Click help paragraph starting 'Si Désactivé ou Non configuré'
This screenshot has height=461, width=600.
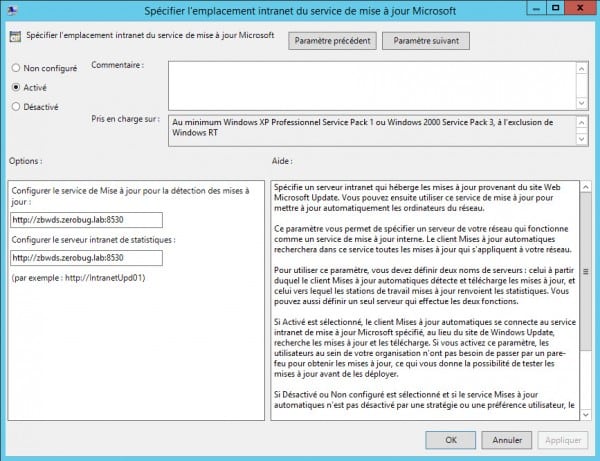425,399
